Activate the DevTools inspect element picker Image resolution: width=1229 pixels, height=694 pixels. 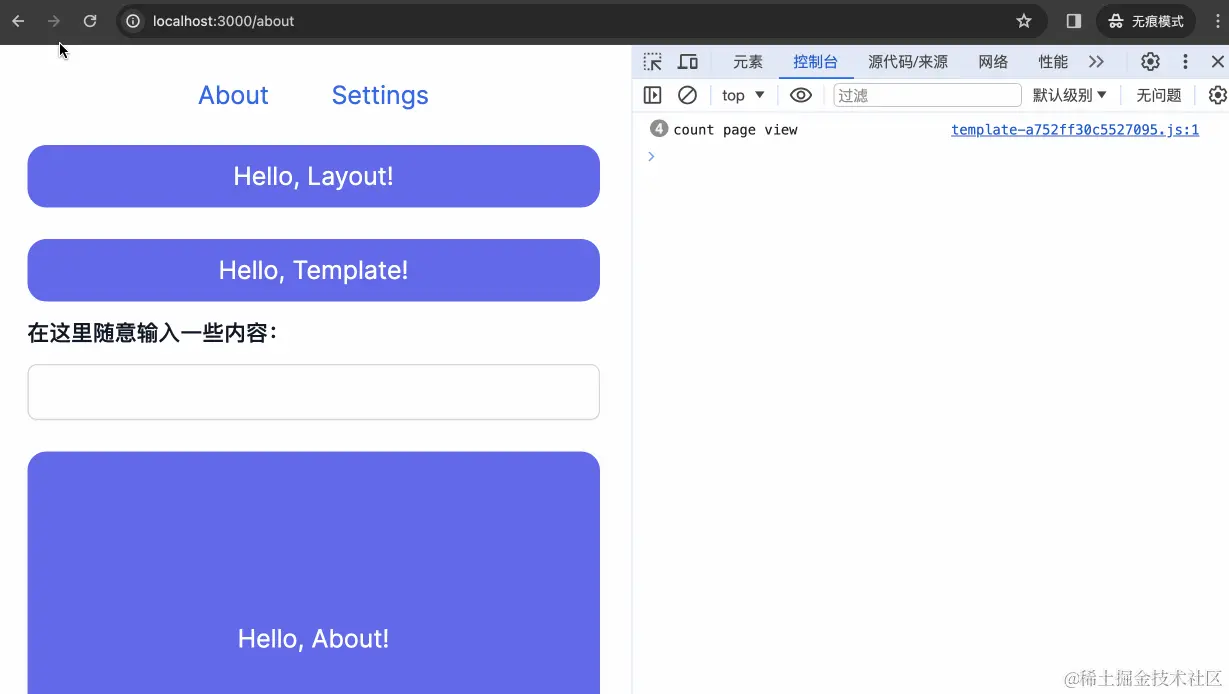click(653, 62)
